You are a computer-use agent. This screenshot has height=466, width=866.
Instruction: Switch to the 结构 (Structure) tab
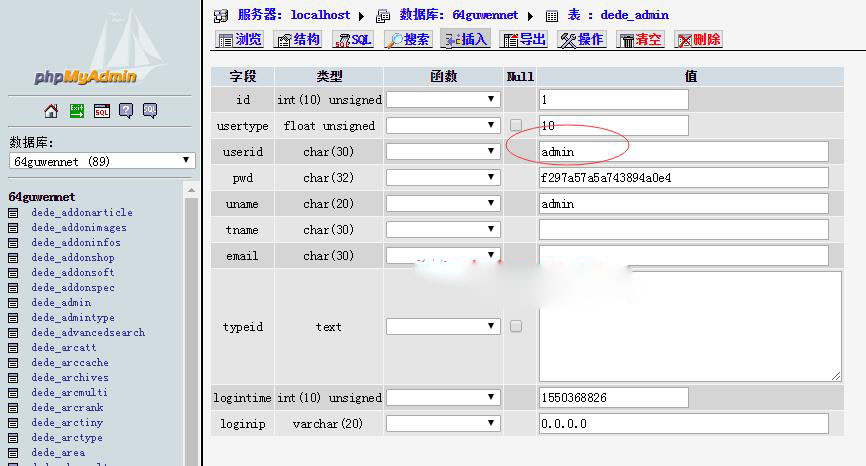pyautogui.click(x=297, y=40)
